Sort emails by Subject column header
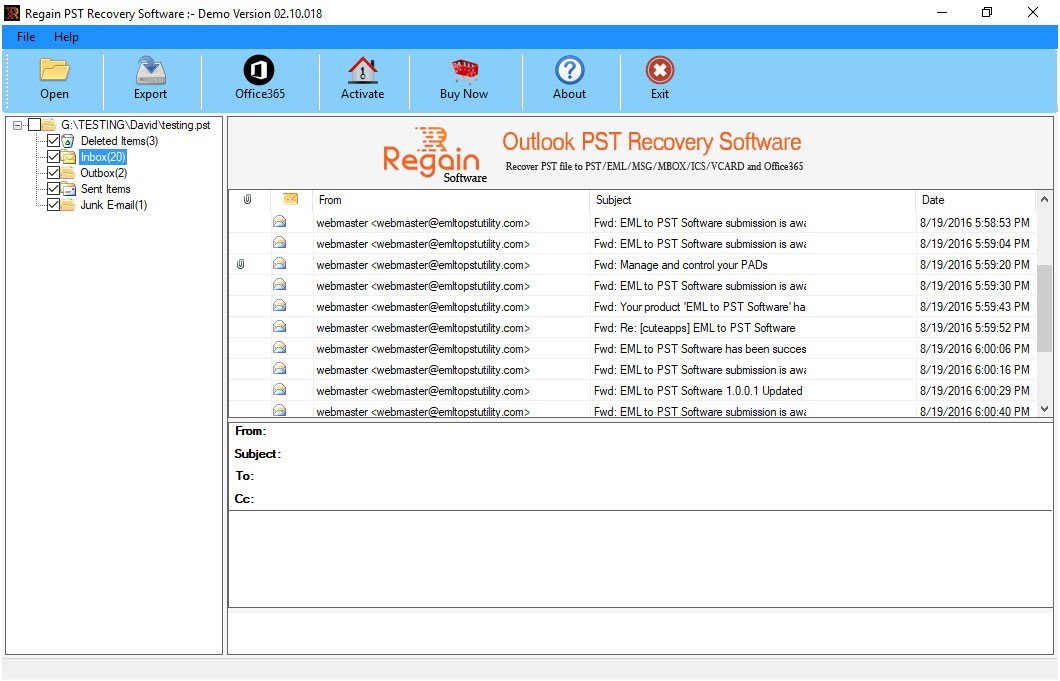This screenshot has width=1060, height=681. pos(752,199)
